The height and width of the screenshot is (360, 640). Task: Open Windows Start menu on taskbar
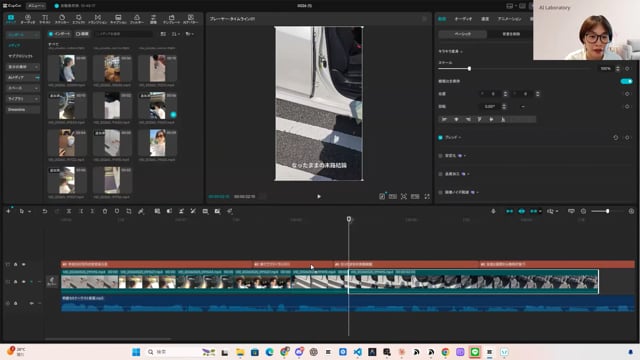pyautogui.click(x=136, y=352)
